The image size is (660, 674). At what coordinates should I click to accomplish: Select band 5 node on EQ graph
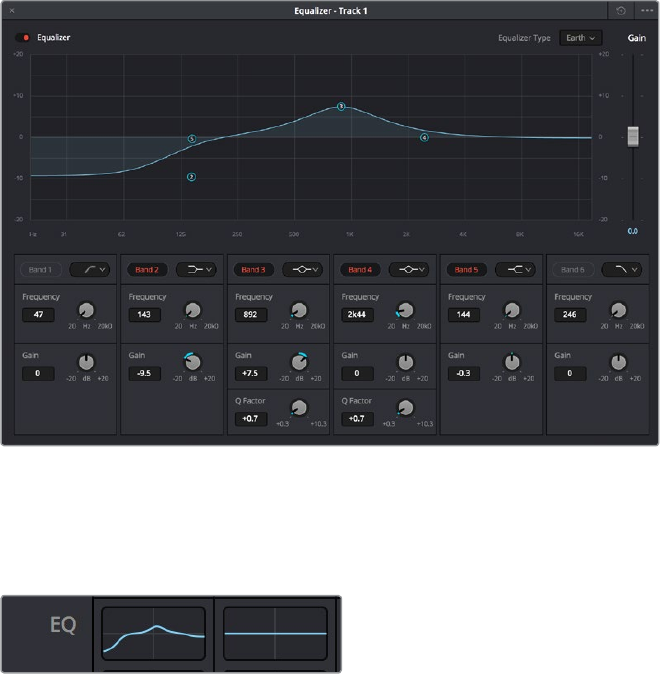[x=192, y=139]
